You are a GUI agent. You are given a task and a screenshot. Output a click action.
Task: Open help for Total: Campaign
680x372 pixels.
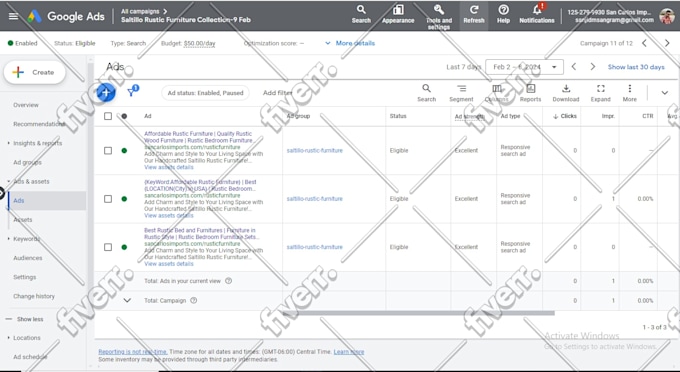coord(194,300)
